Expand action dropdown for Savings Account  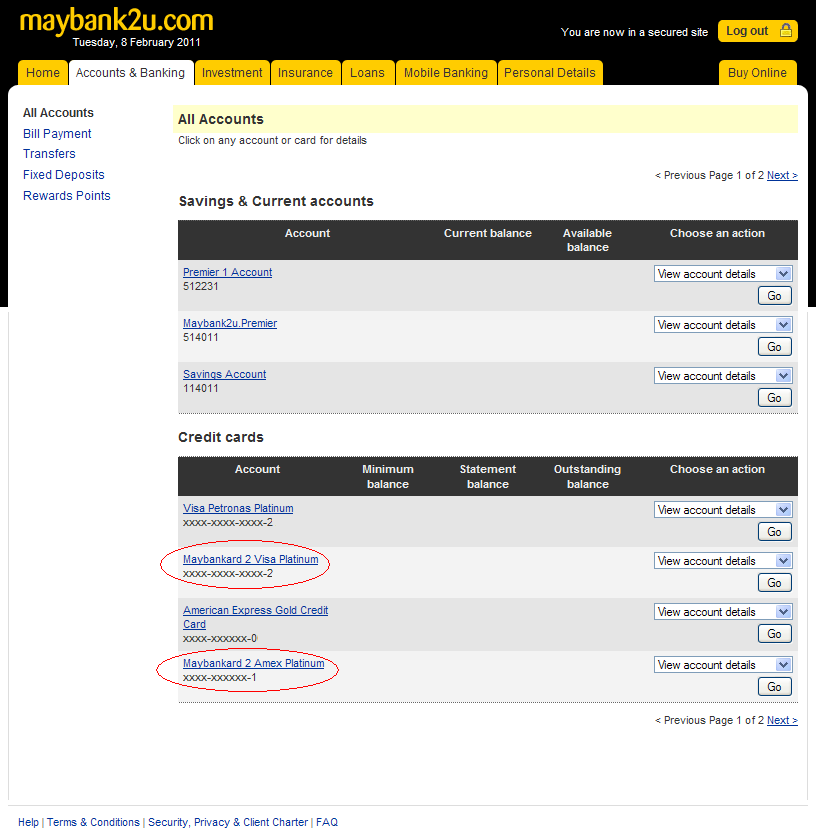click(722, 376)
